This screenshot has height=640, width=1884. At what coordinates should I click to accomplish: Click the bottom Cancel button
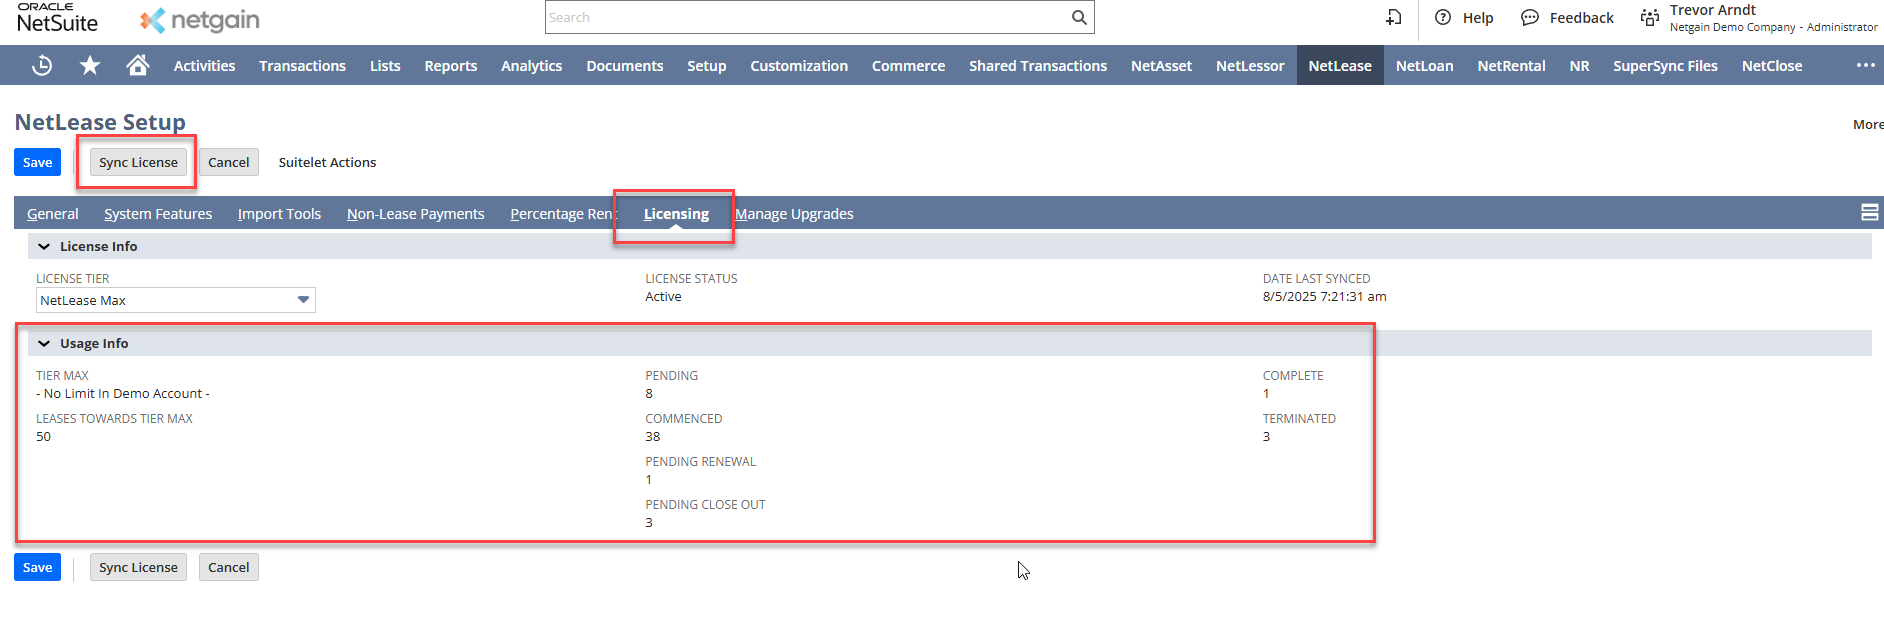click(x=228, y=567)
